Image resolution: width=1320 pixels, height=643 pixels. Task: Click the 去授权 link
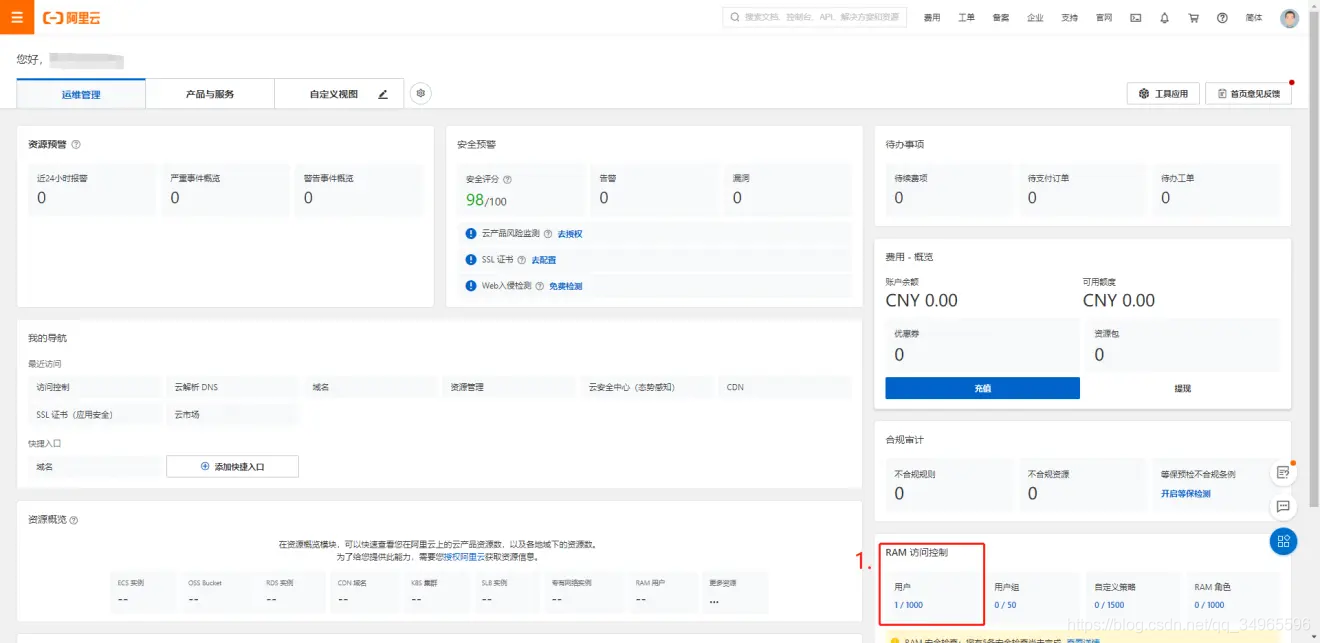(570, 234)
